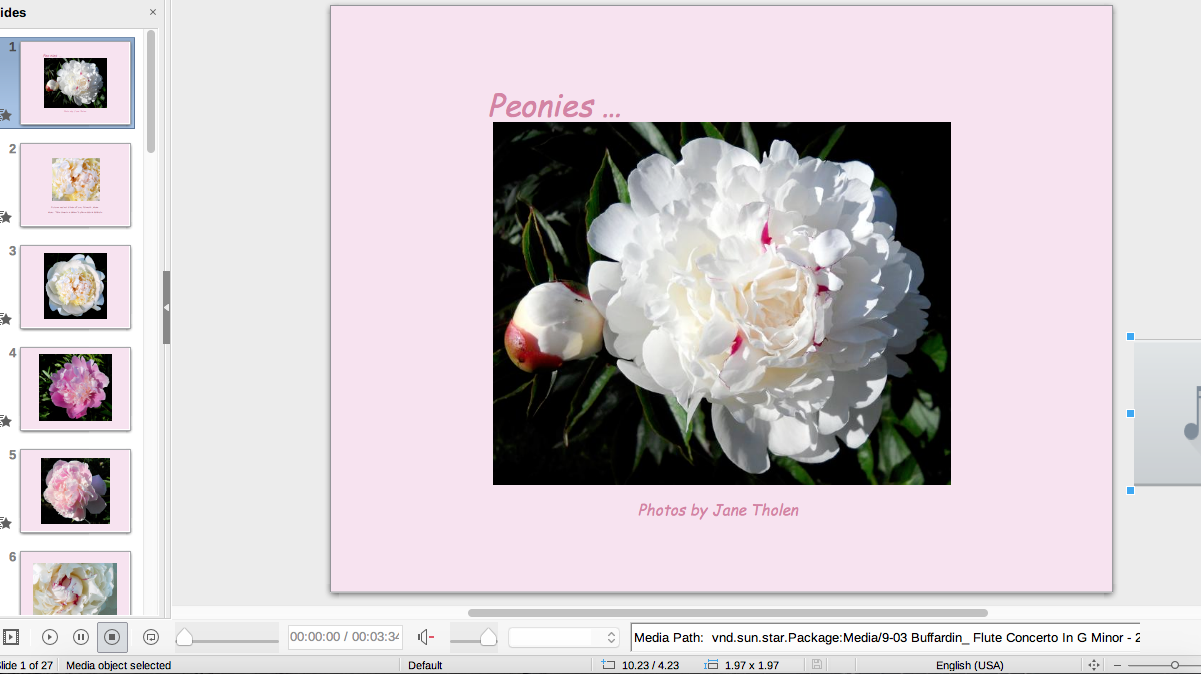Play the selected media object
Image resolution: width=1201 pixels, height=674 pixels.
pyautogui.click(x=50, y=637)
